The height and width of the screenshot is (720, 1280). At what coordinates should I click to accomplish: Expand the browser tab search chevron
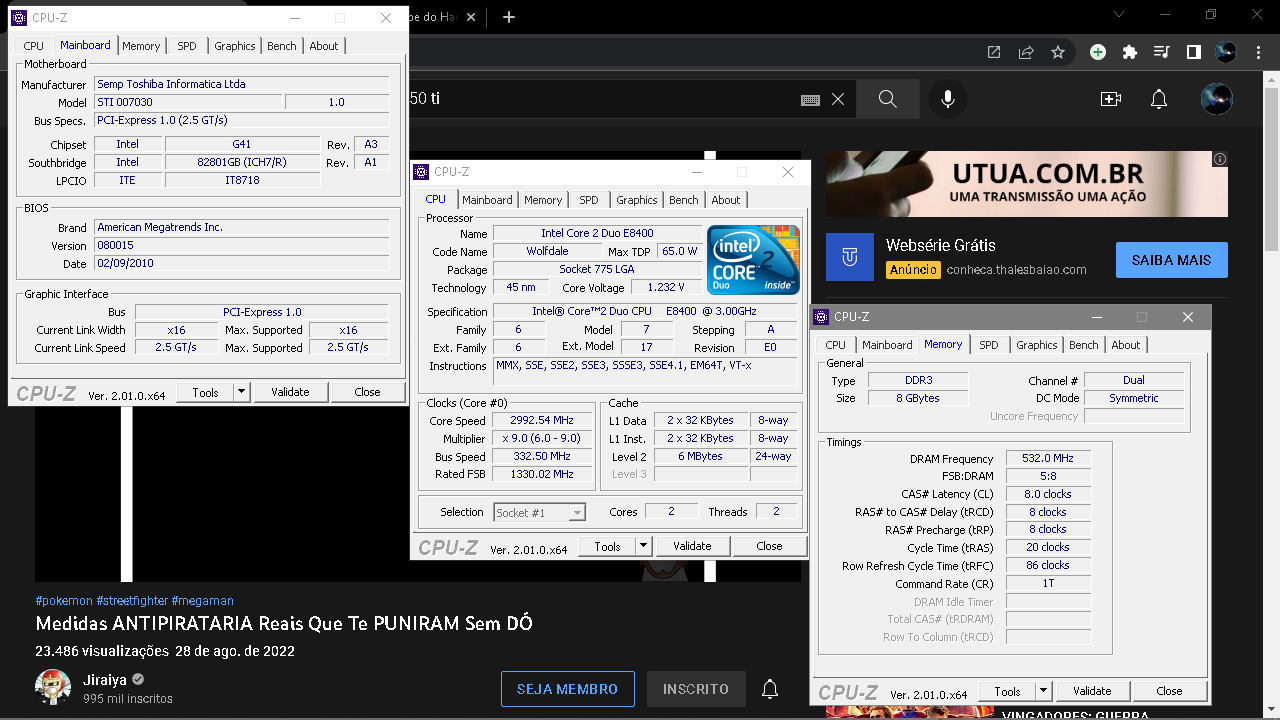pos(1119,15)
